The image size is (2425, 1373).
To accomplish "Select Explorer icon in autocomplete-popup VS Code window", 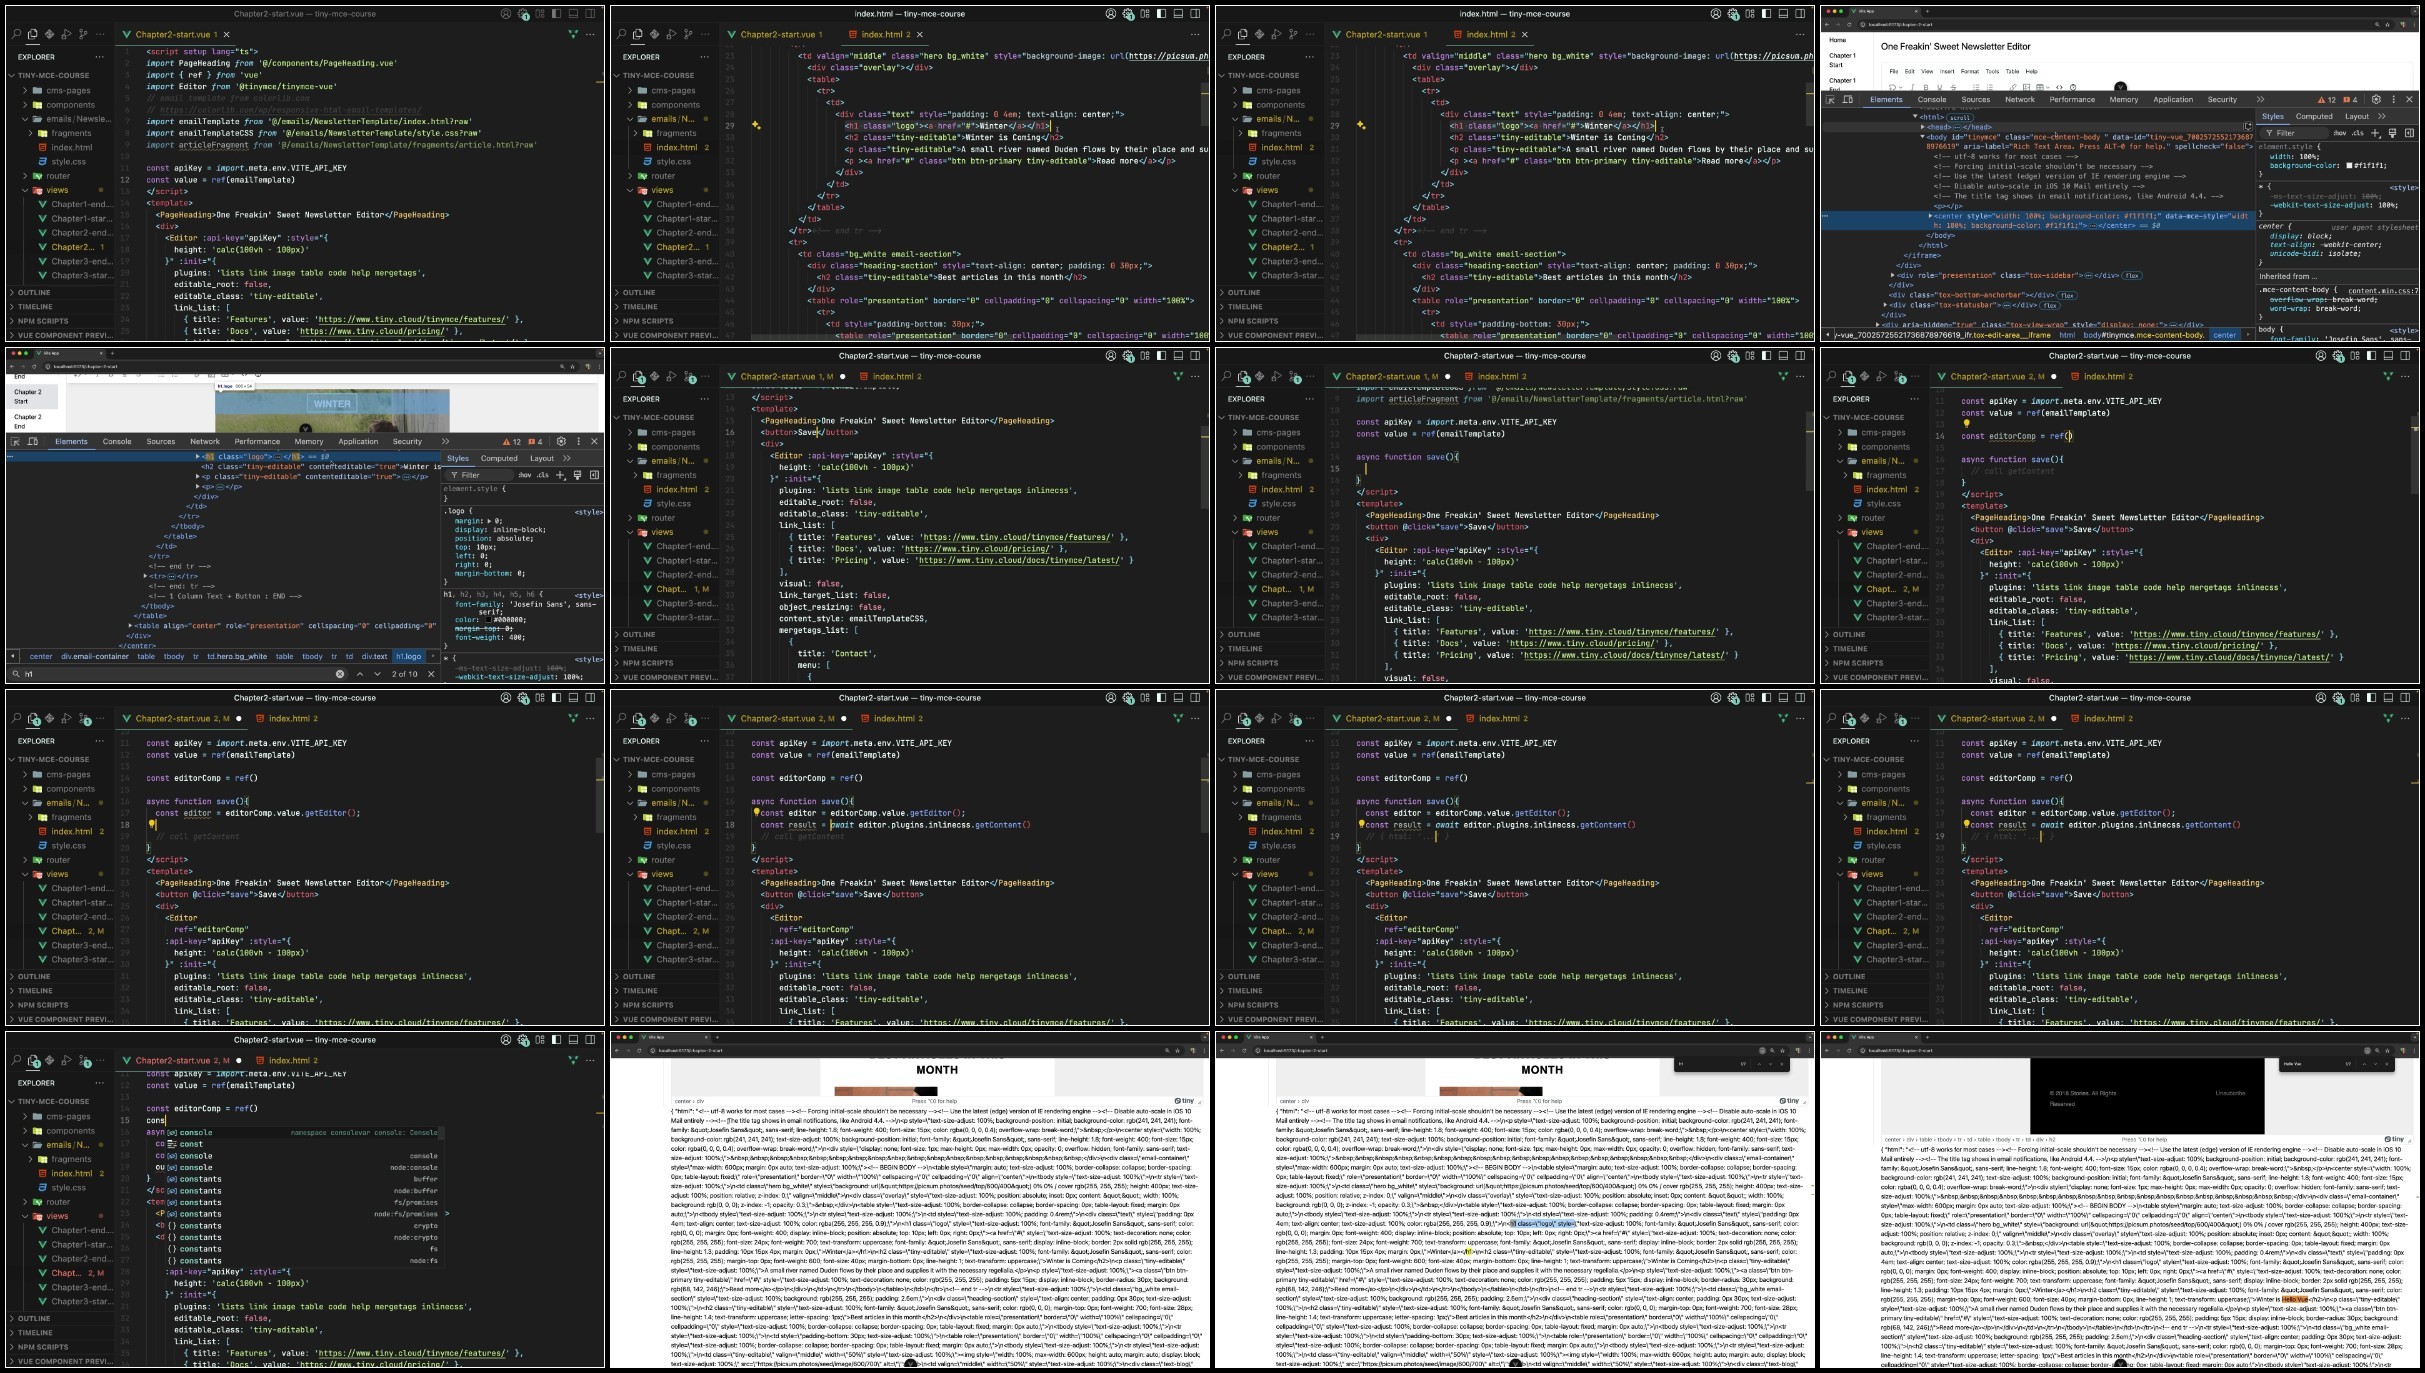I will click(32, 1060).
